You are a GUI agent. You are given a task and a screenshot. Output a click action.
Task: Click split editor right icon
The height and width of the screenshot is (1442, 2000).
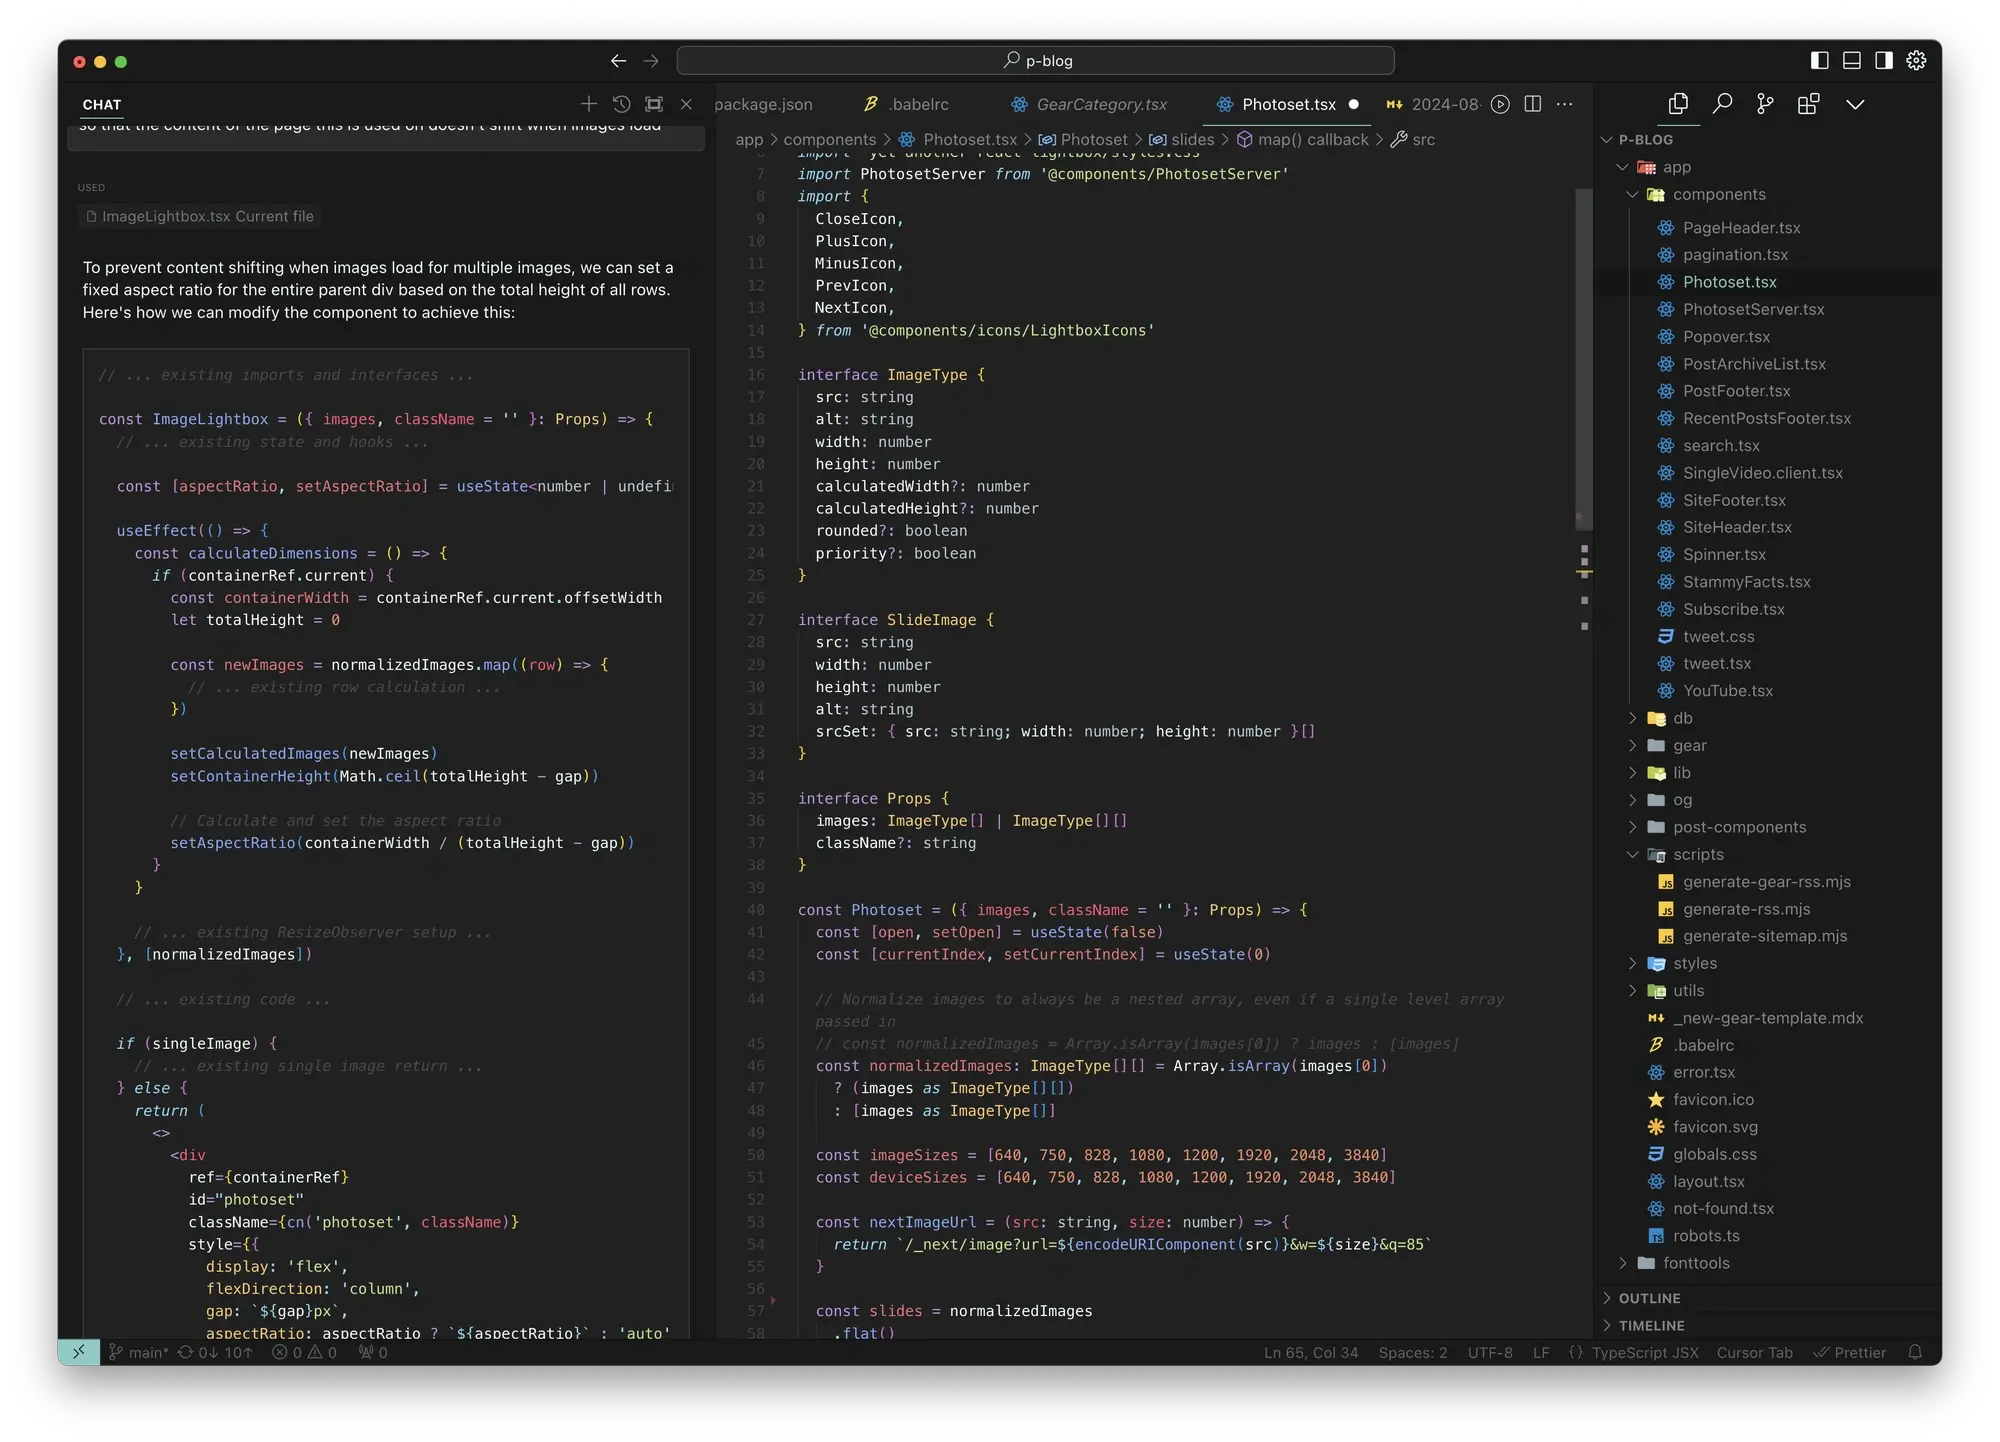(x=1532, y=104)
